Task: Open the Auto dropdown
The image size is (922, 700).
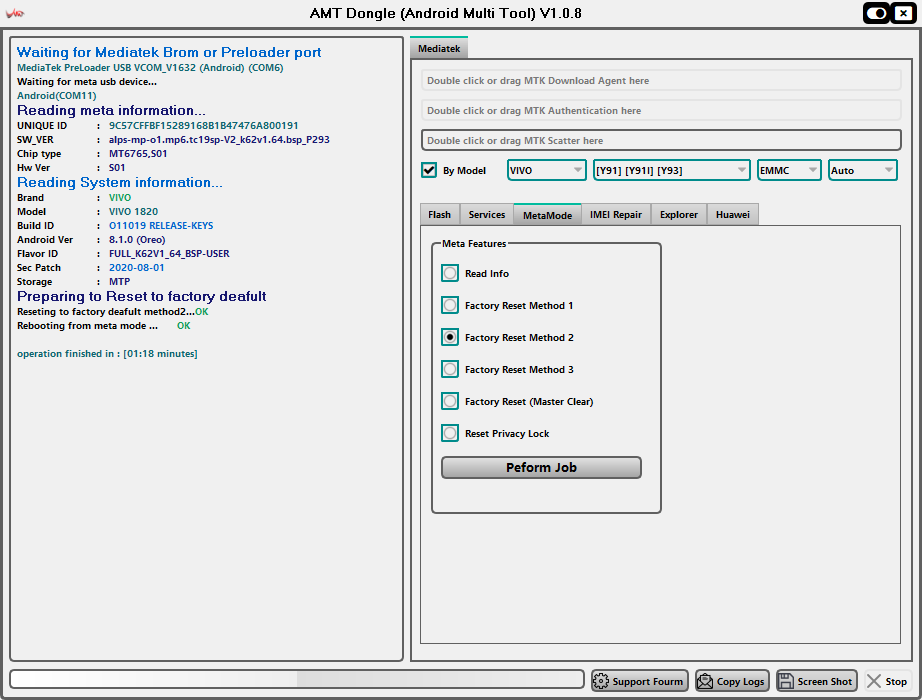Action: (x=863, y=170)
